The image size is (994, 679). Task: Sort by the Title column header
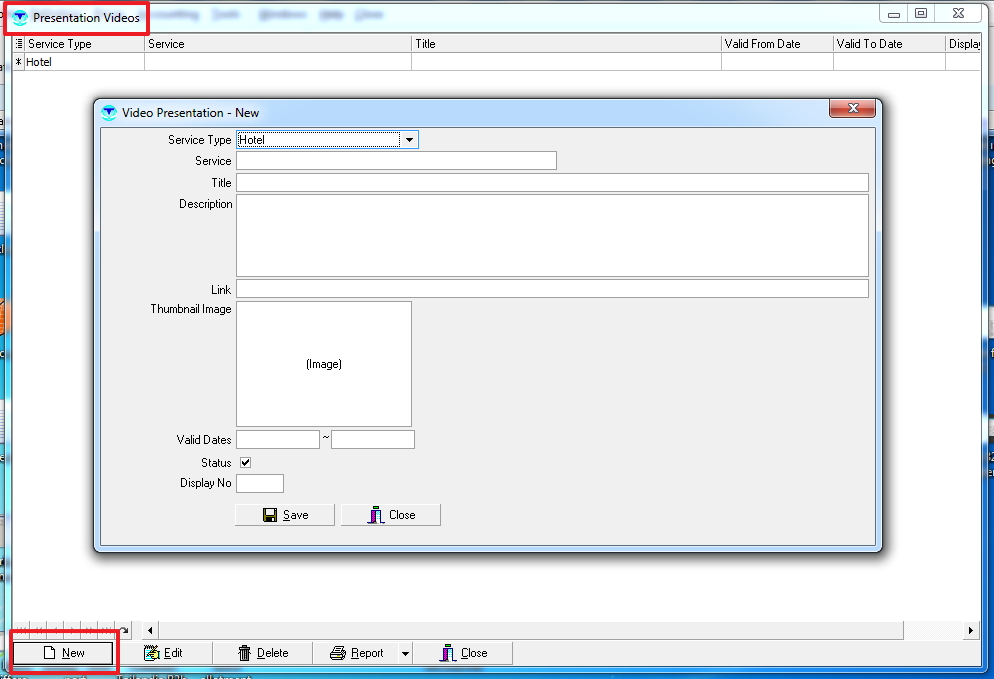(x=565, y=44)
